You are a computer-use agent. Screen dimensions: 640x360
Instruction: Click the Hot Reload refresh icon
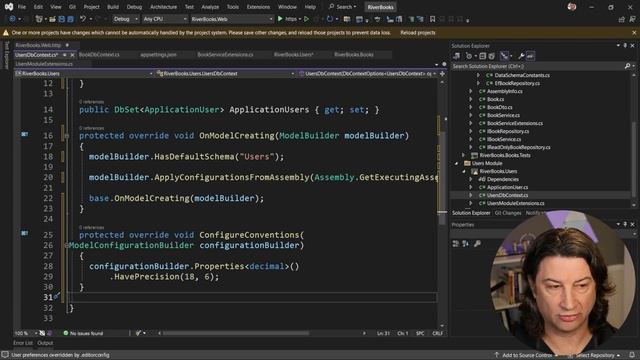[x=330, y=19]
